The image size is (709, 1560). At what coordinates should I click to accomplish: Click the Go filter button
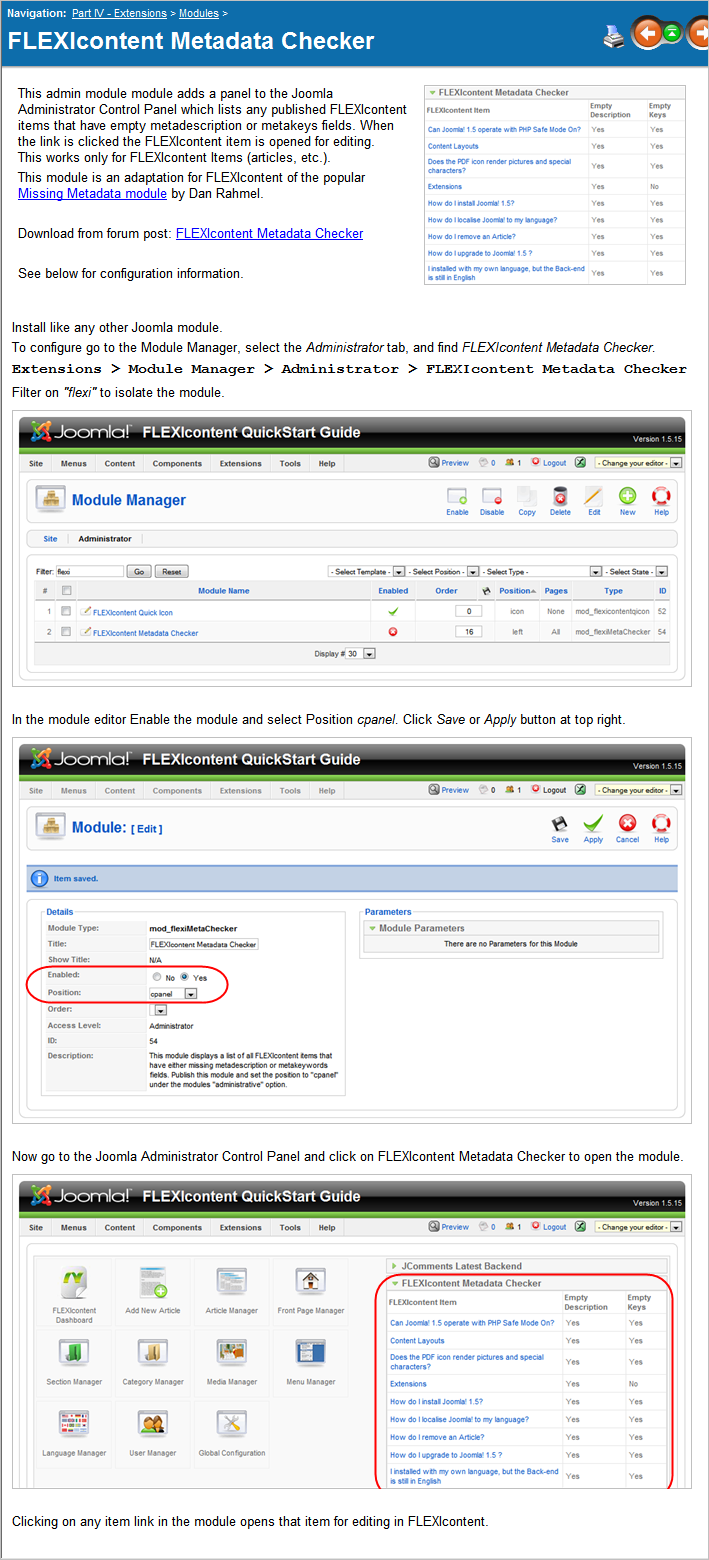[138, 572]
